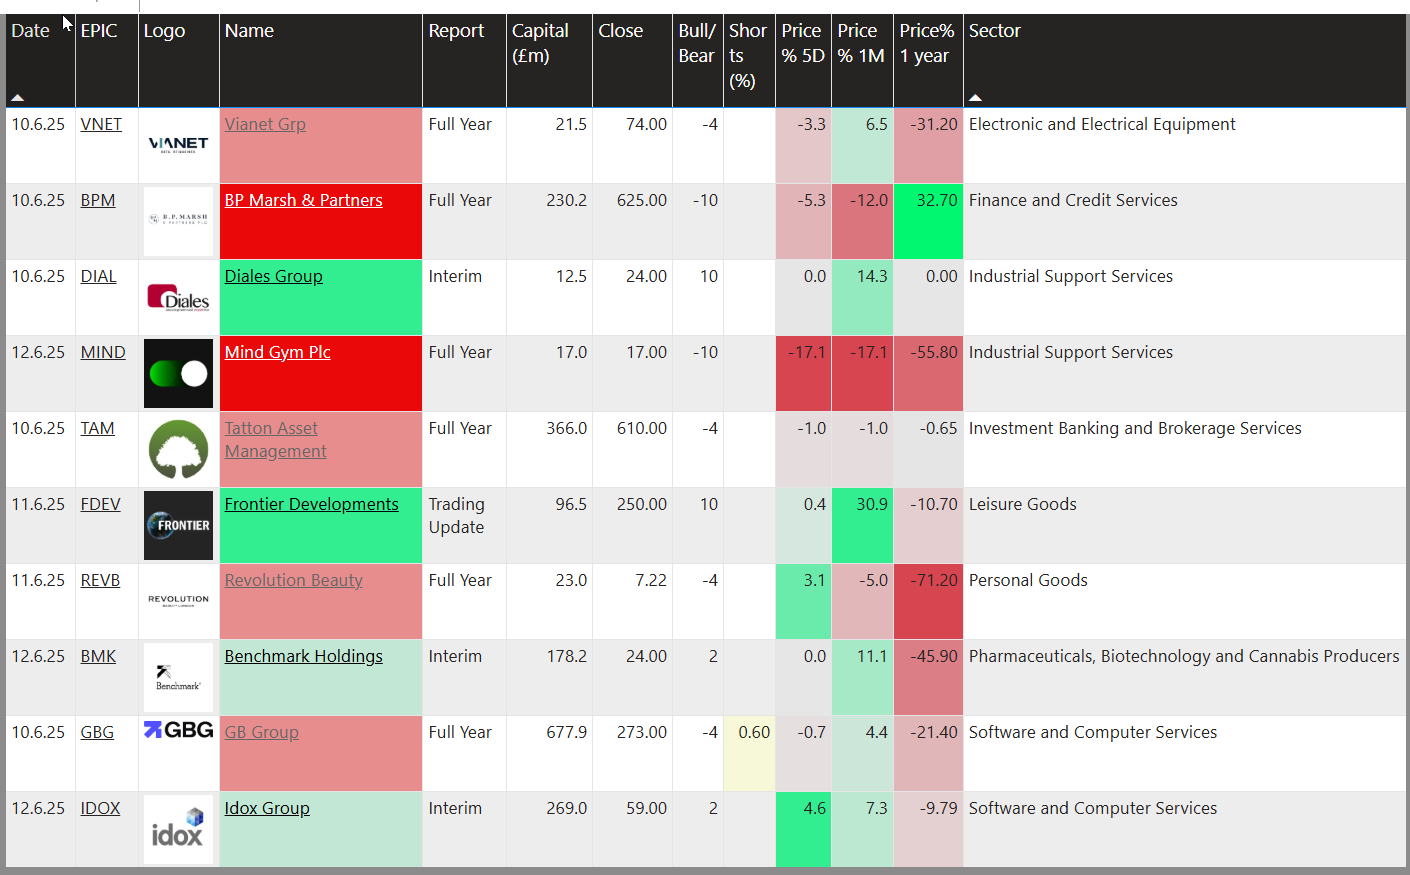Select Frontier's 30.9 monthly change cell
Image resolution: width=1410 pixels, height=875 pixels.
point(862,525)
